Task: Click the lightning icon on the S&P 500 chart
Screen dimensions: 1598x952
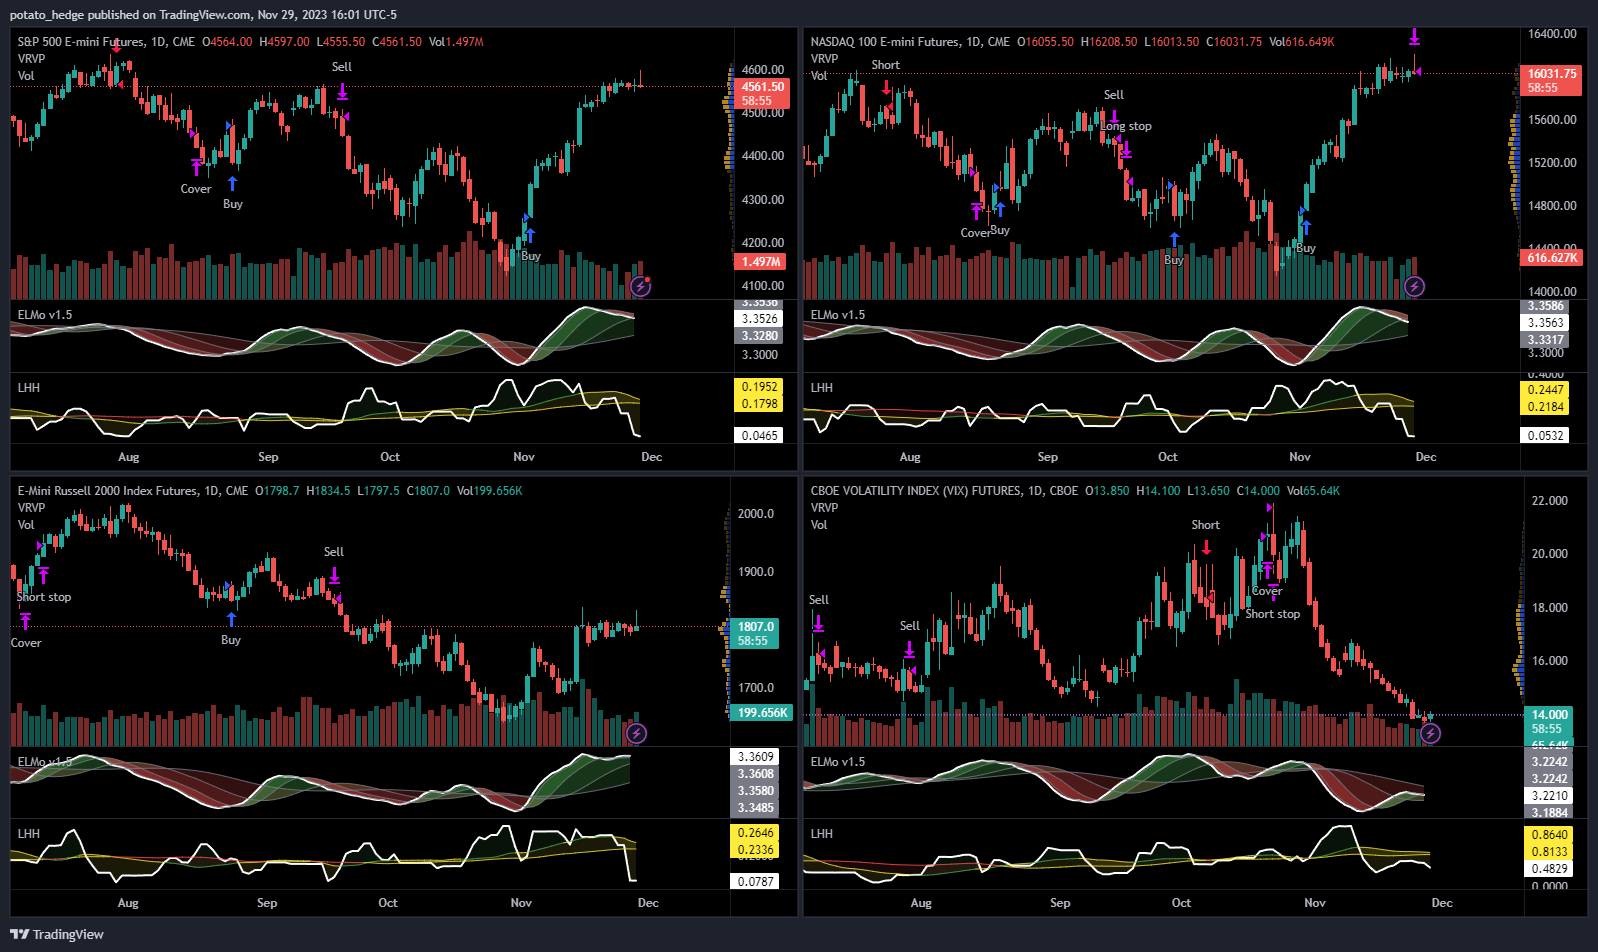Action: (x=640, y=287)
